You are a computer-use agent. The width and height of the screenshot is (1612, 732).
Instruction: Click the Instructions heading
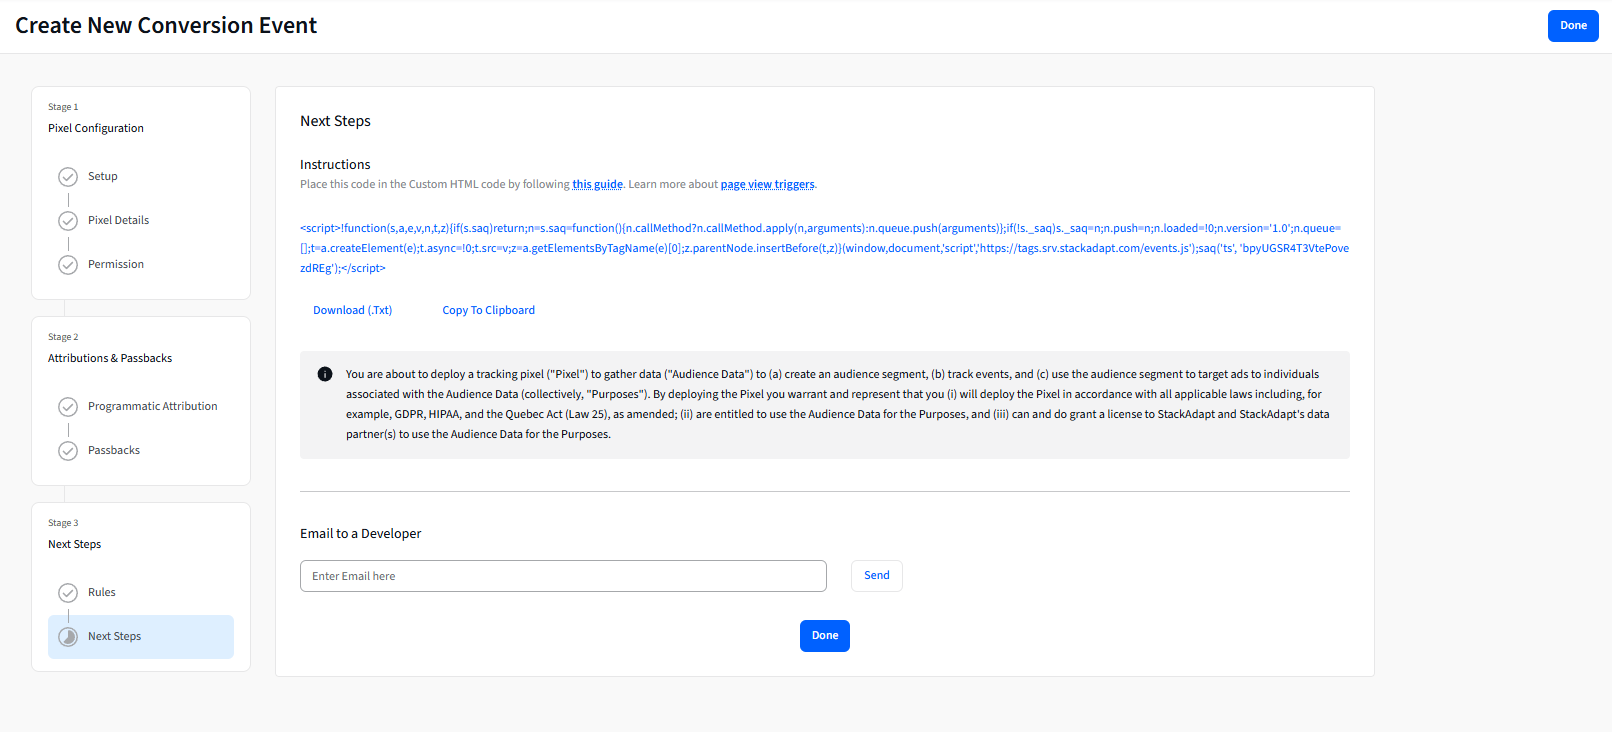coord(335,165)
